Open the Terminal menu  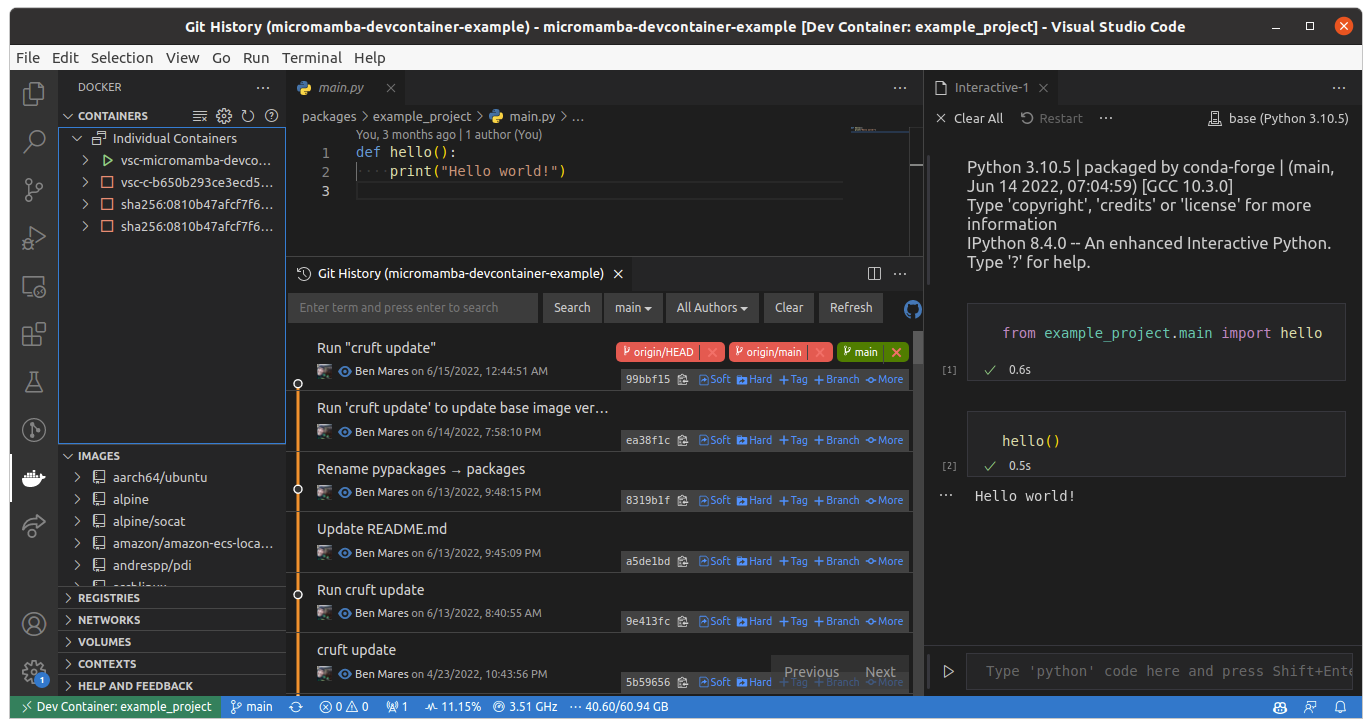312,58
